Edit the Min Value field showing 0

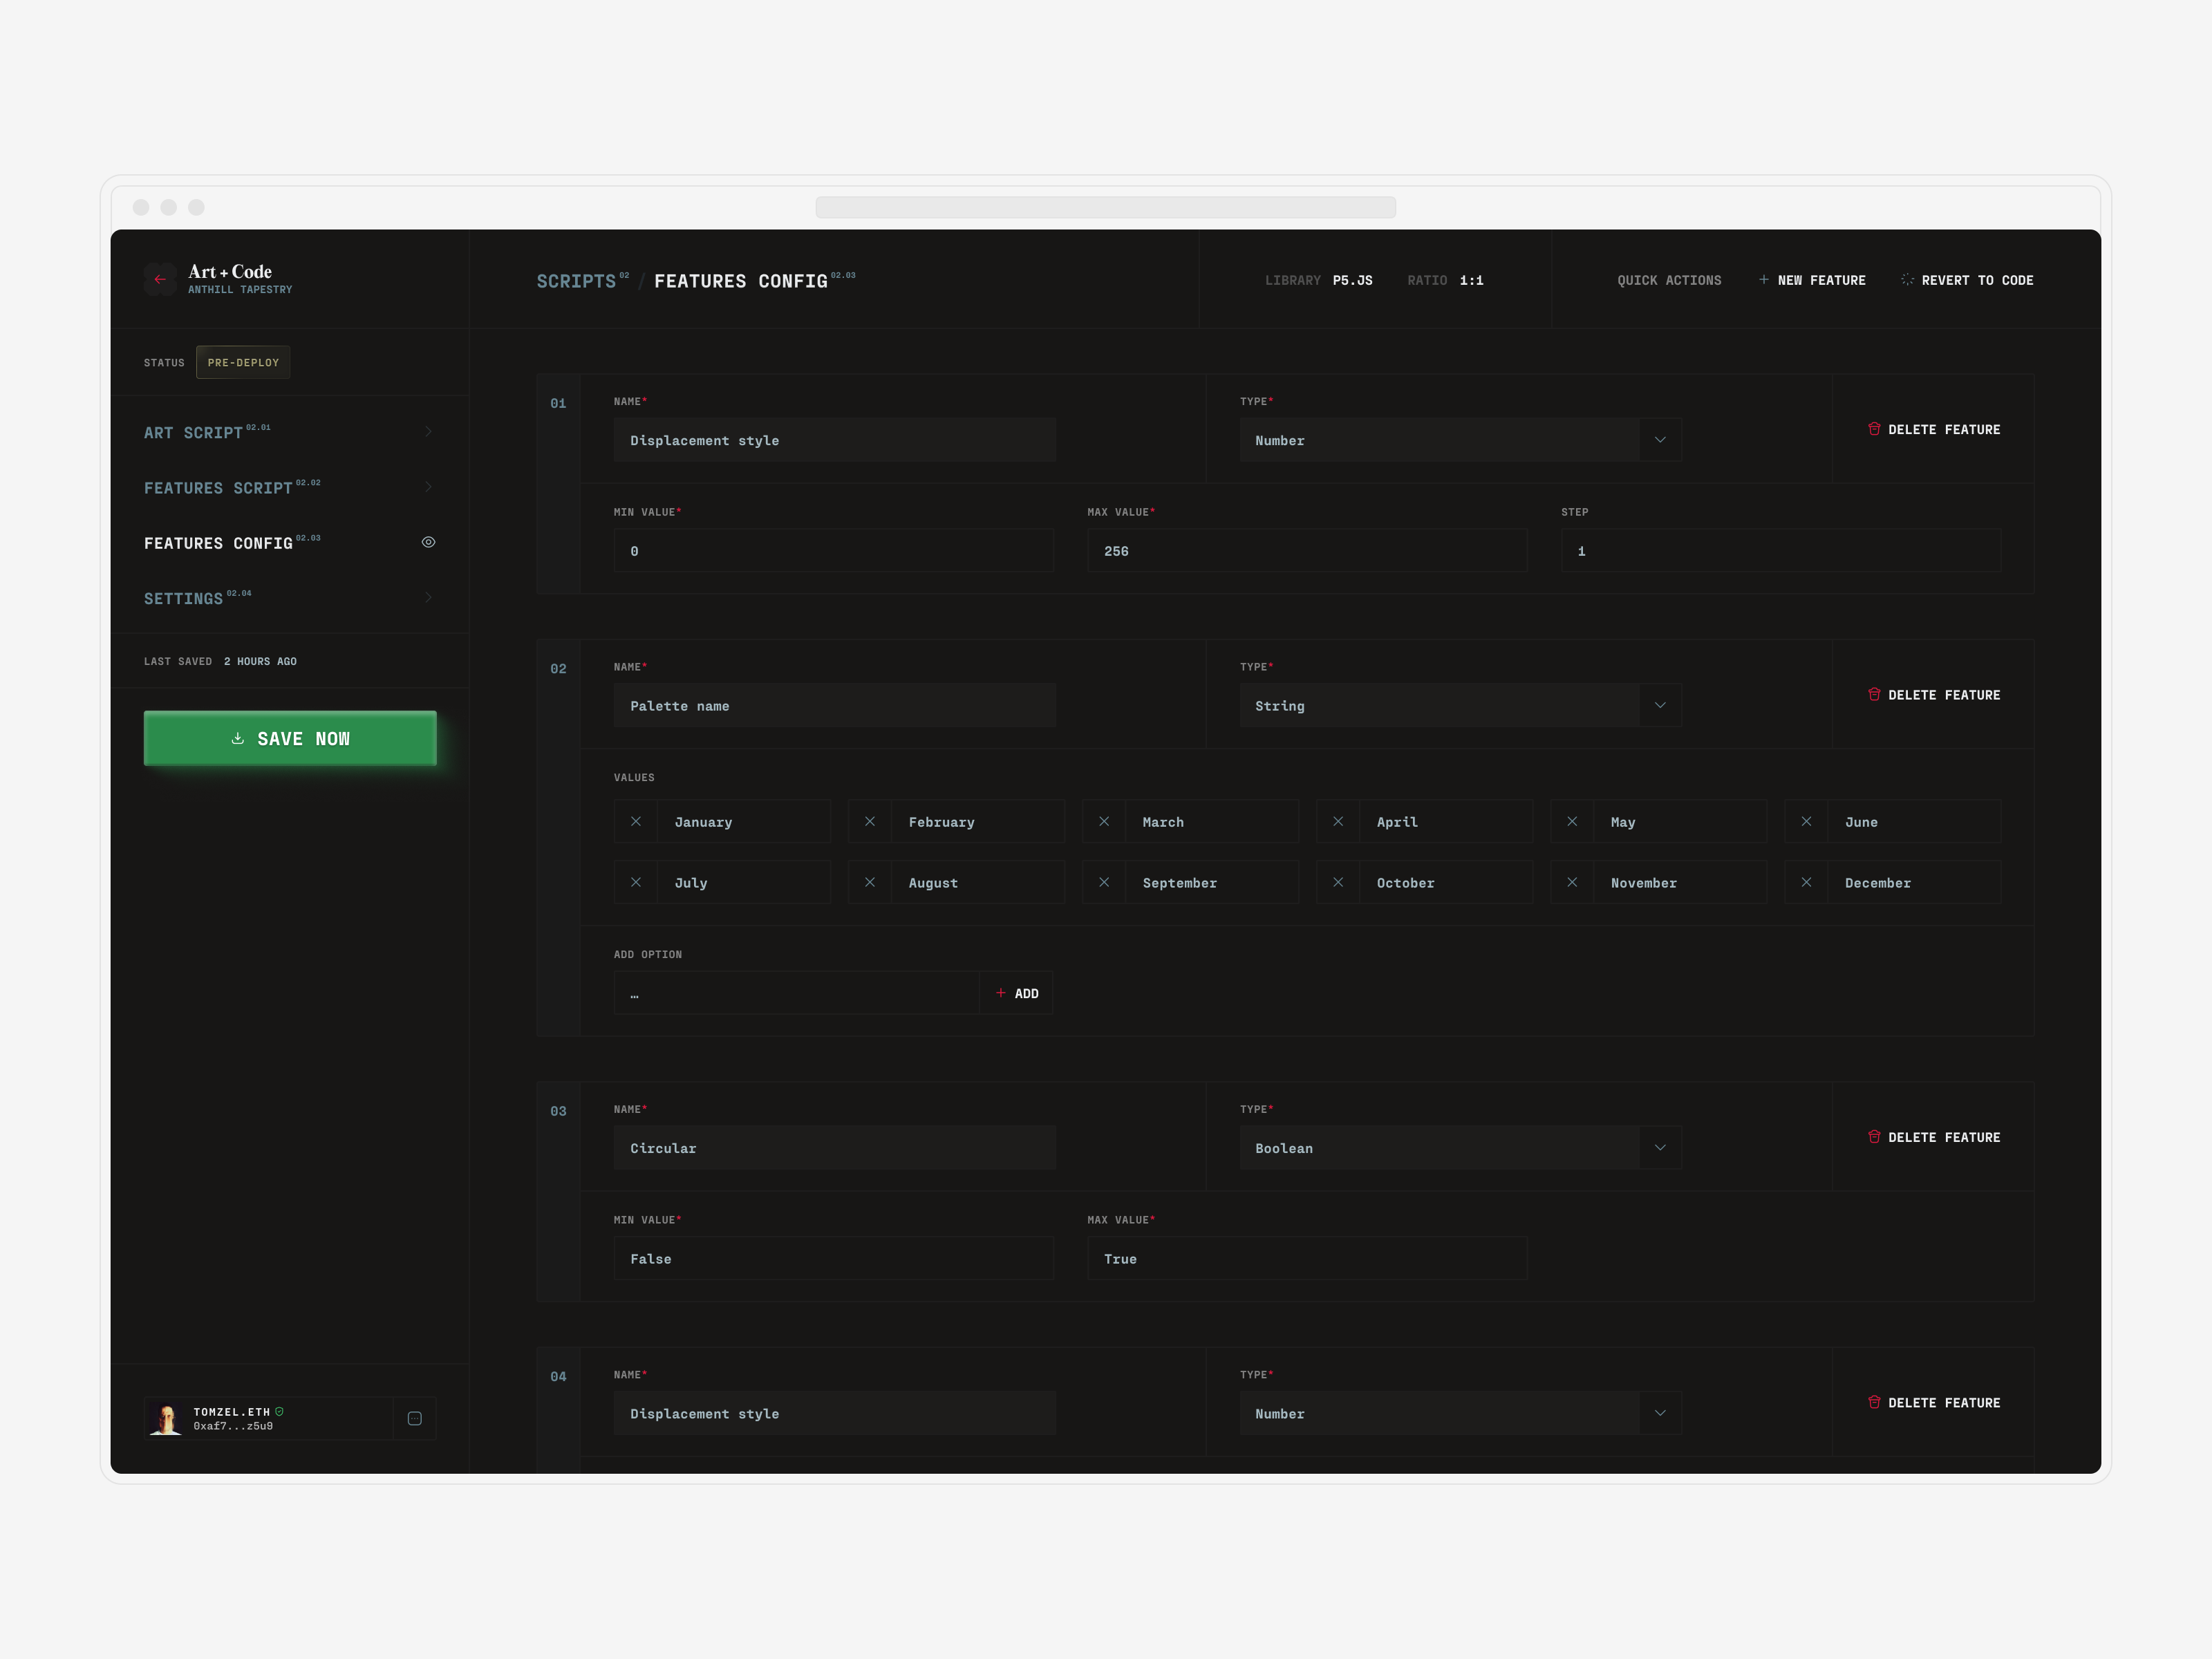coord(834,550)
